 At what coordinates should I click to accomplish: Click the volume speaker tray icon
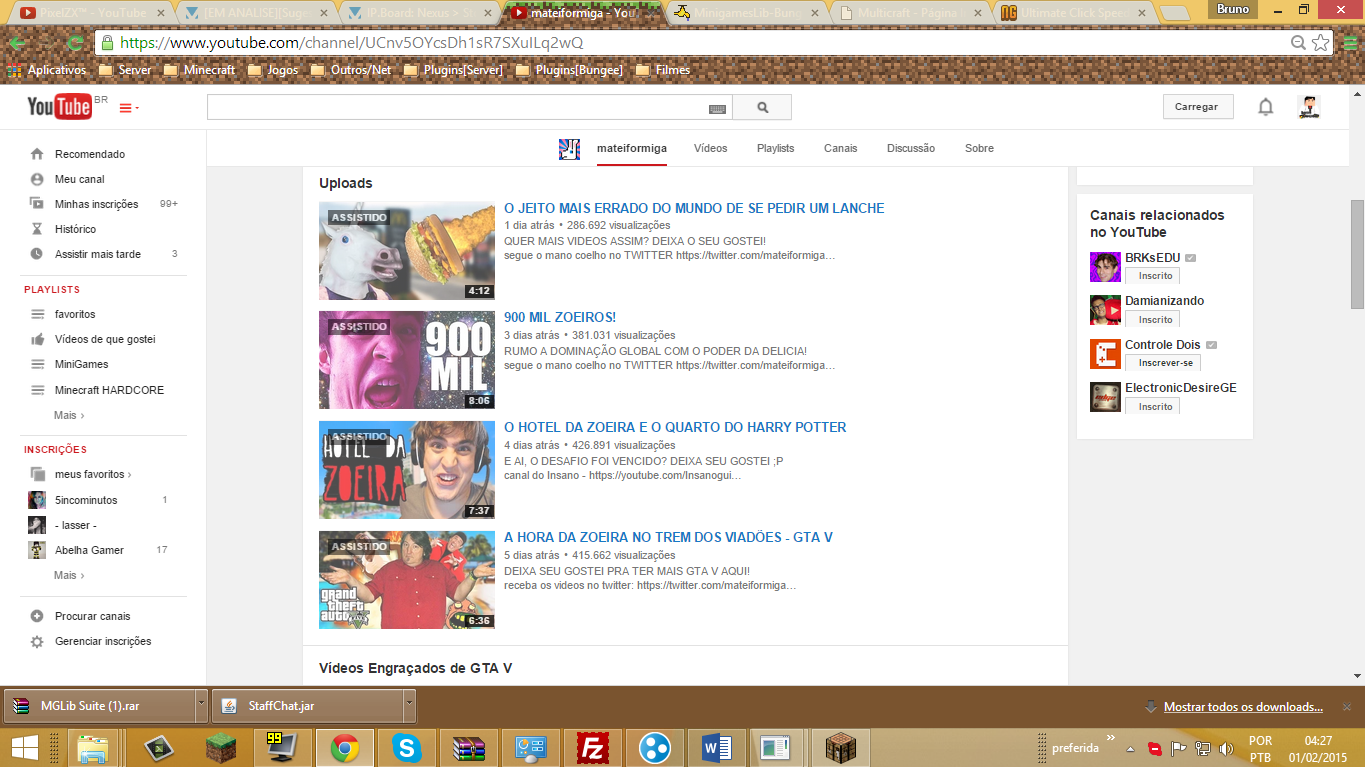coord(1226,748)
